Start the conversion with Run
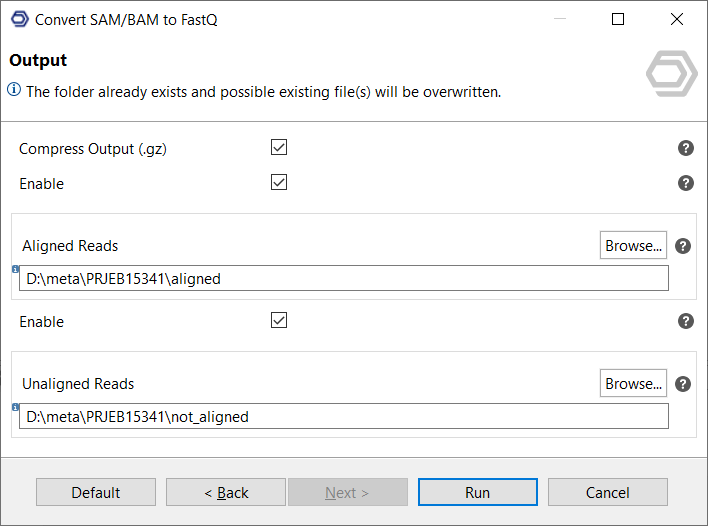708x526 pixels. 477,492
